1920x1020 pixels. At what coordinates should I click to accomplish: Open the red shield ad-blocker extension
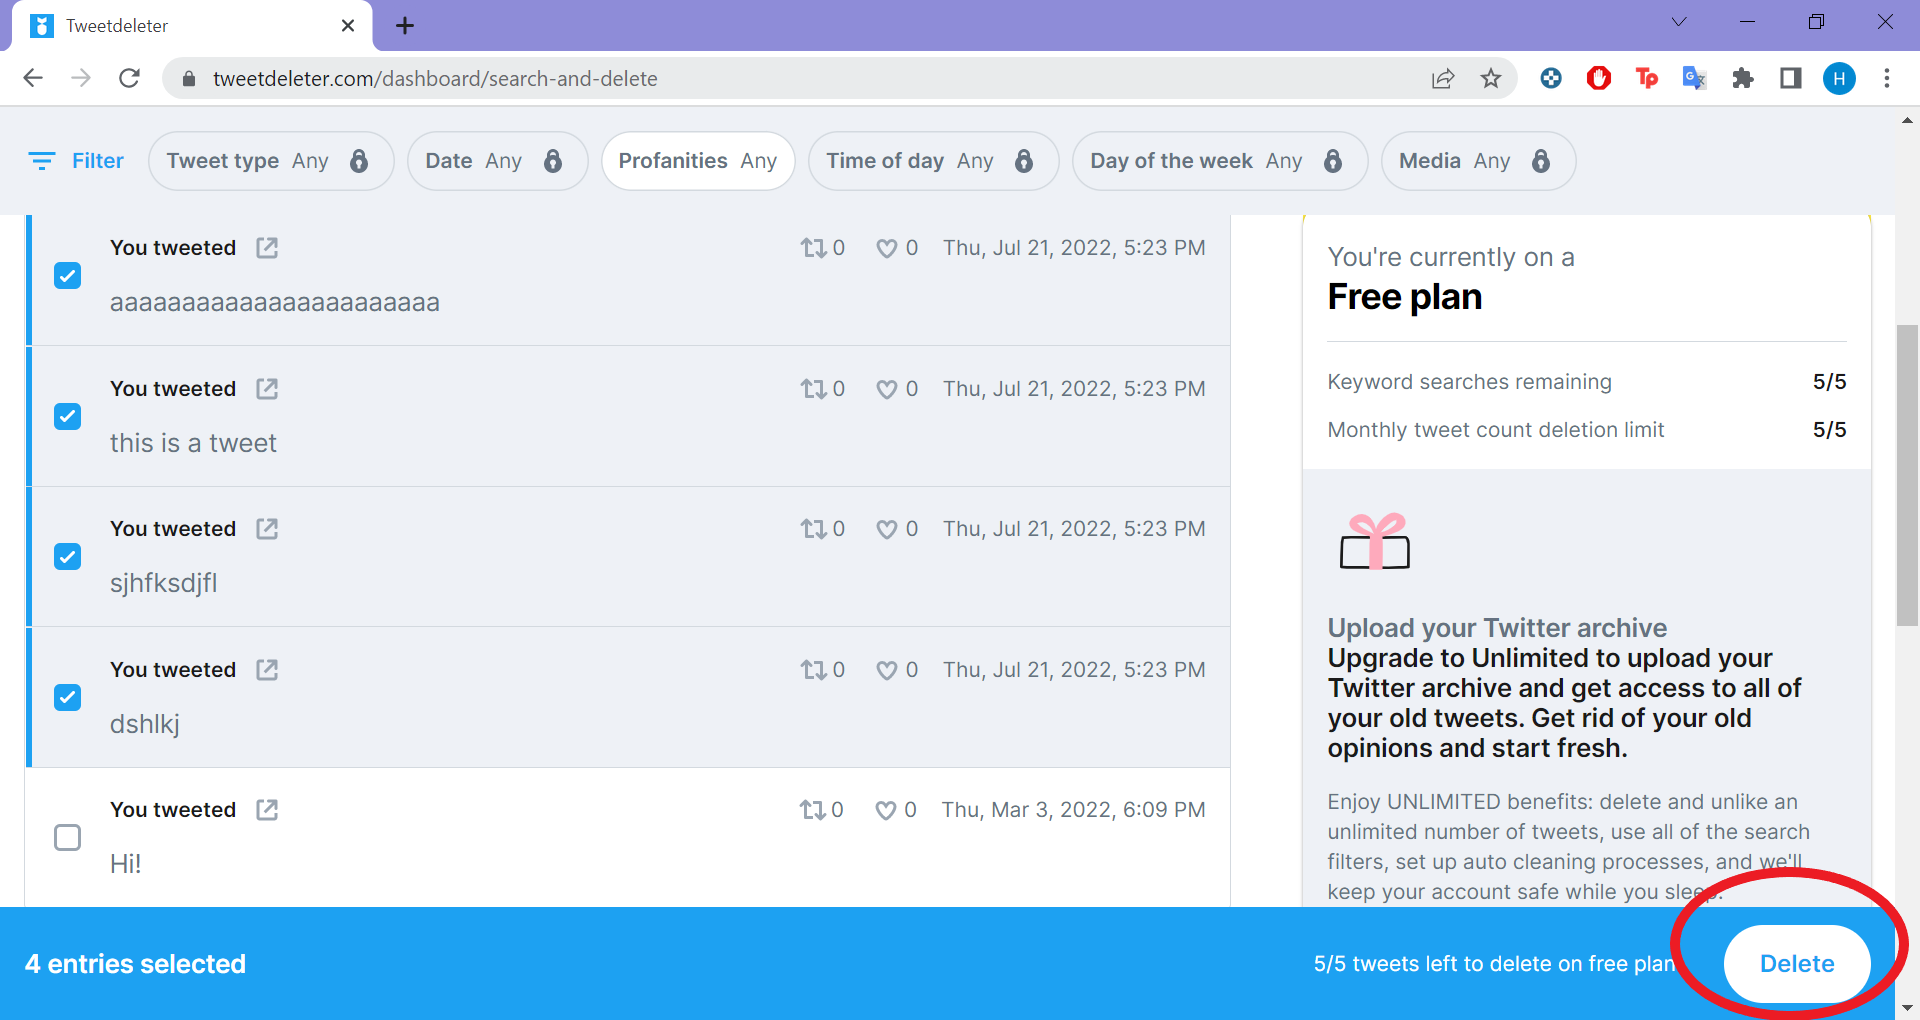click(1599, 78)
